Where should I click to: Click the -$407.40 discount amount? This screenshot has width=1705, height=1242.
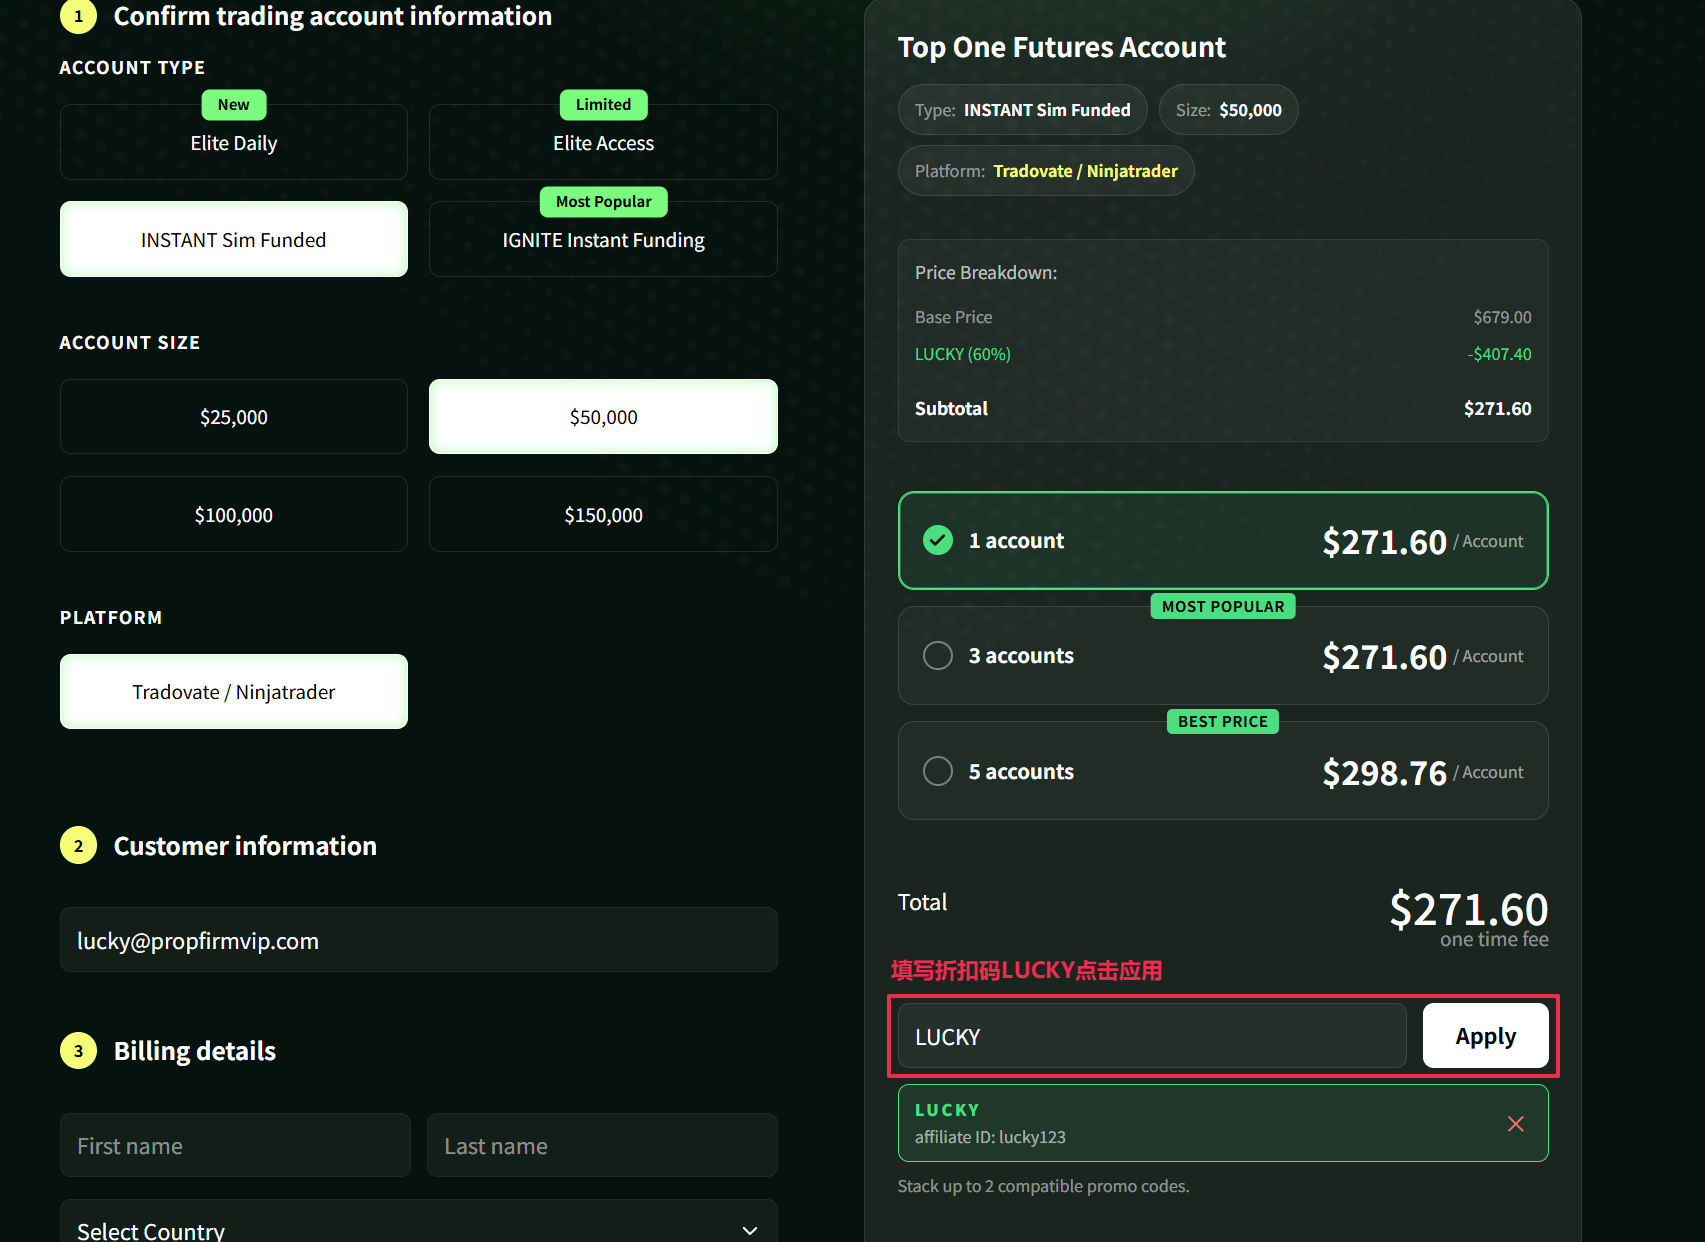(1499, 354)
